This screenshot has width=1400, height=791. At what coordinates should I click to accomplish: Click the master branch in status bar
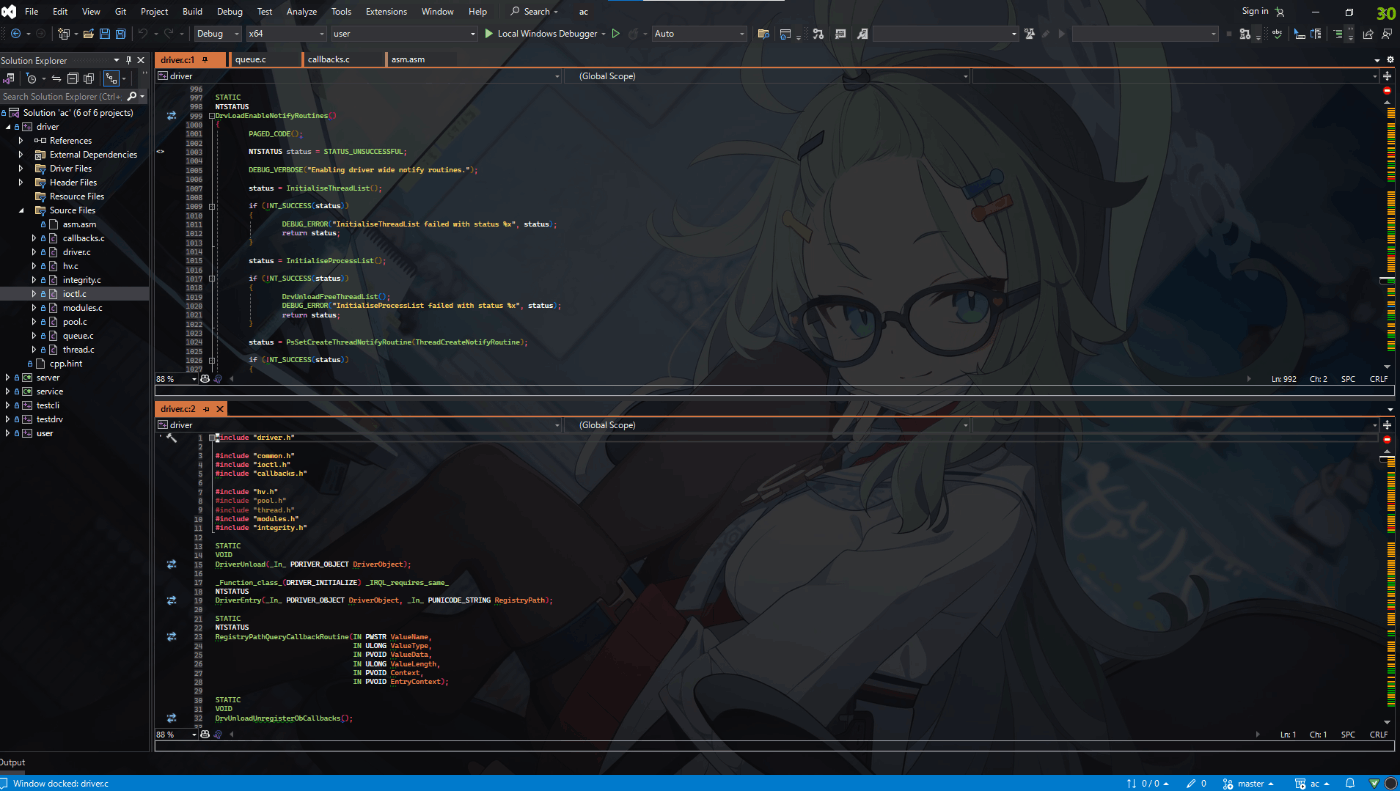[1250, 784]
